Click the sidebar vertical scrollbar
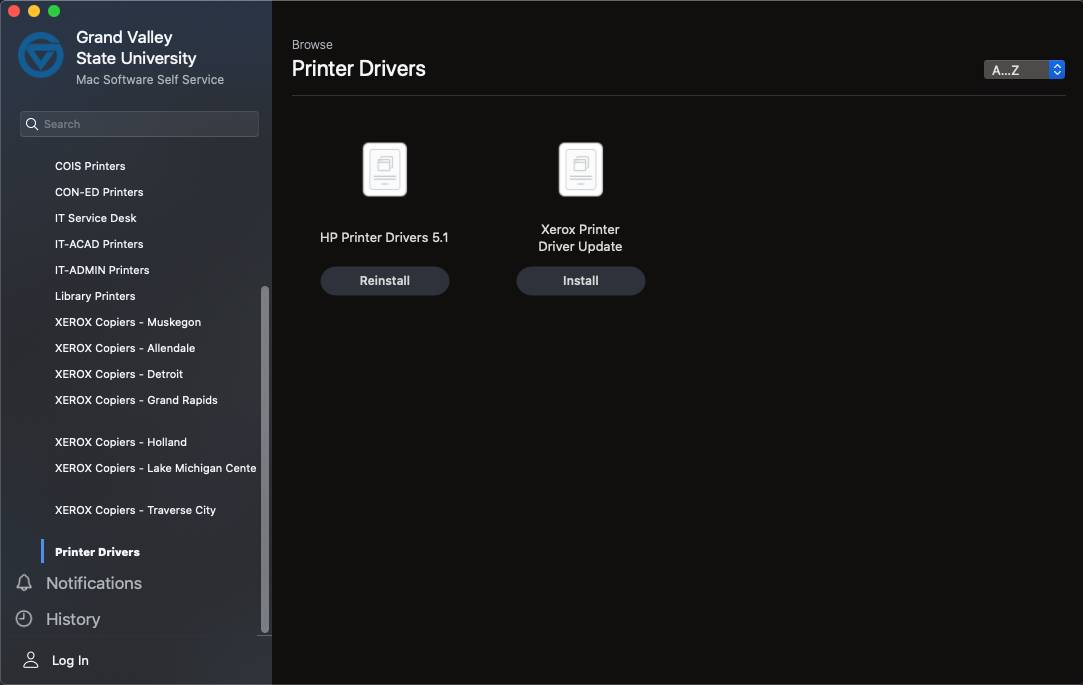1083x685 pixels. tap(265, 460)
